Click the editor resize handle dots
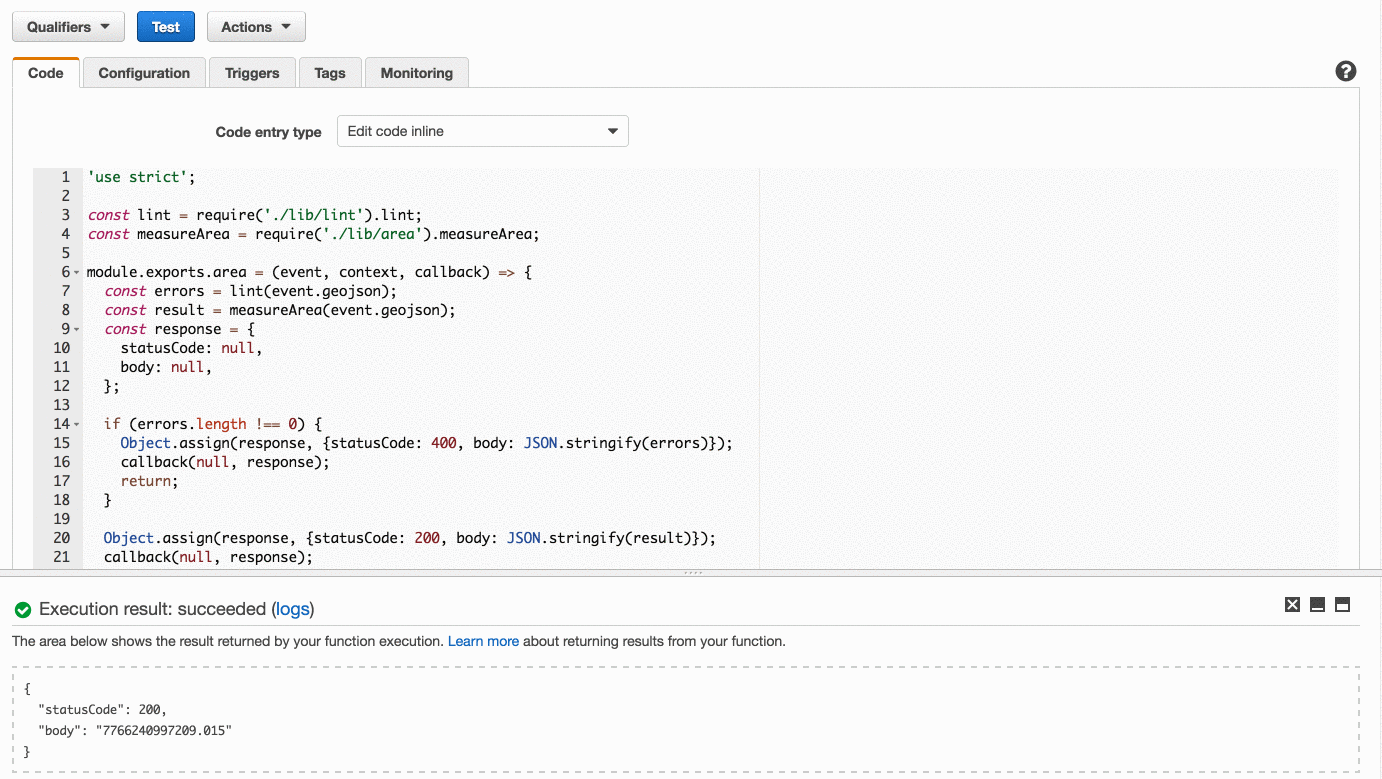The width and height of the screenshot is (1382, 779). pyautogui.click(x=694, y=572)
